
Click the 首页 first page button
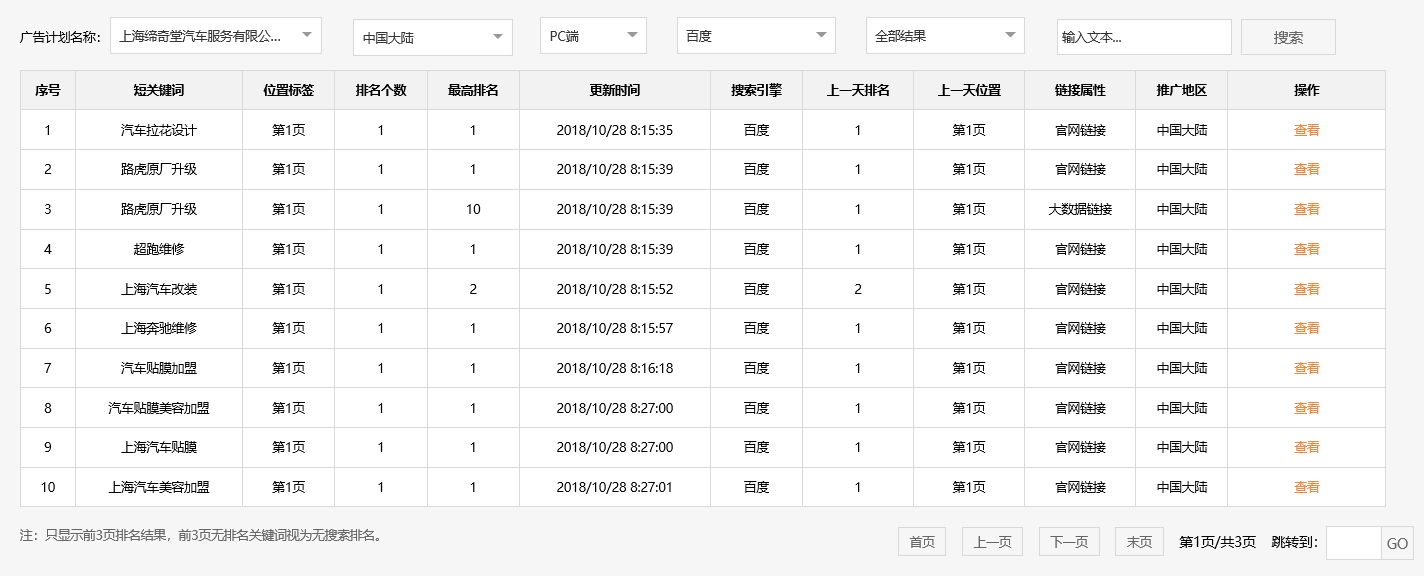[920, 541]
